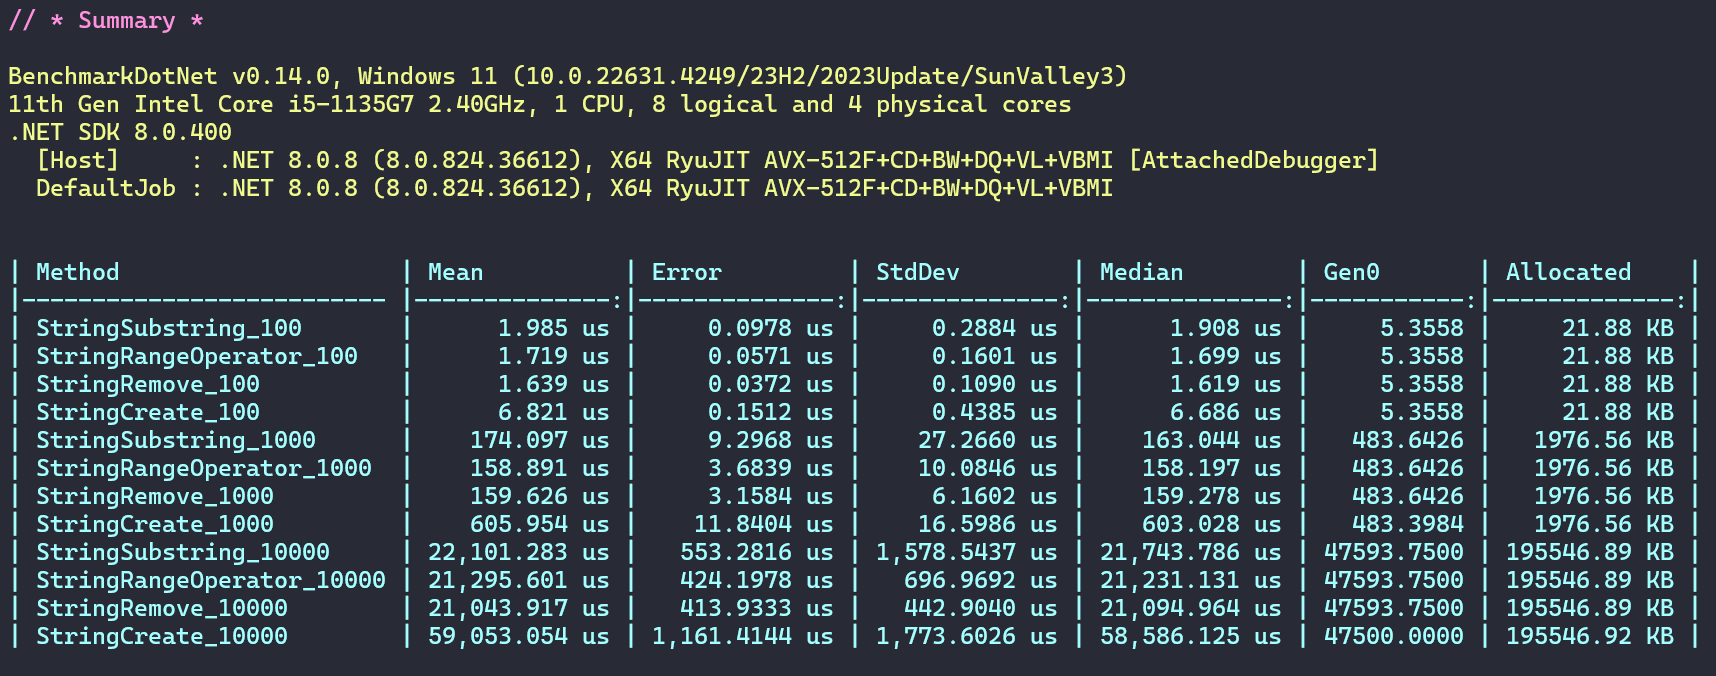The width and height of the screenshot is (1716, 676).
Task: Click StringCreate_1000 allocated value 1976.56 KB
Action: coord(1604,524)
